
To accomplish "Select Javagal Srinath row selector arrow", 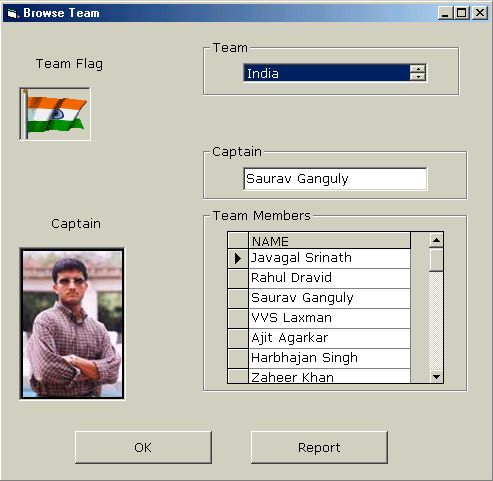I will pos(238,258).
